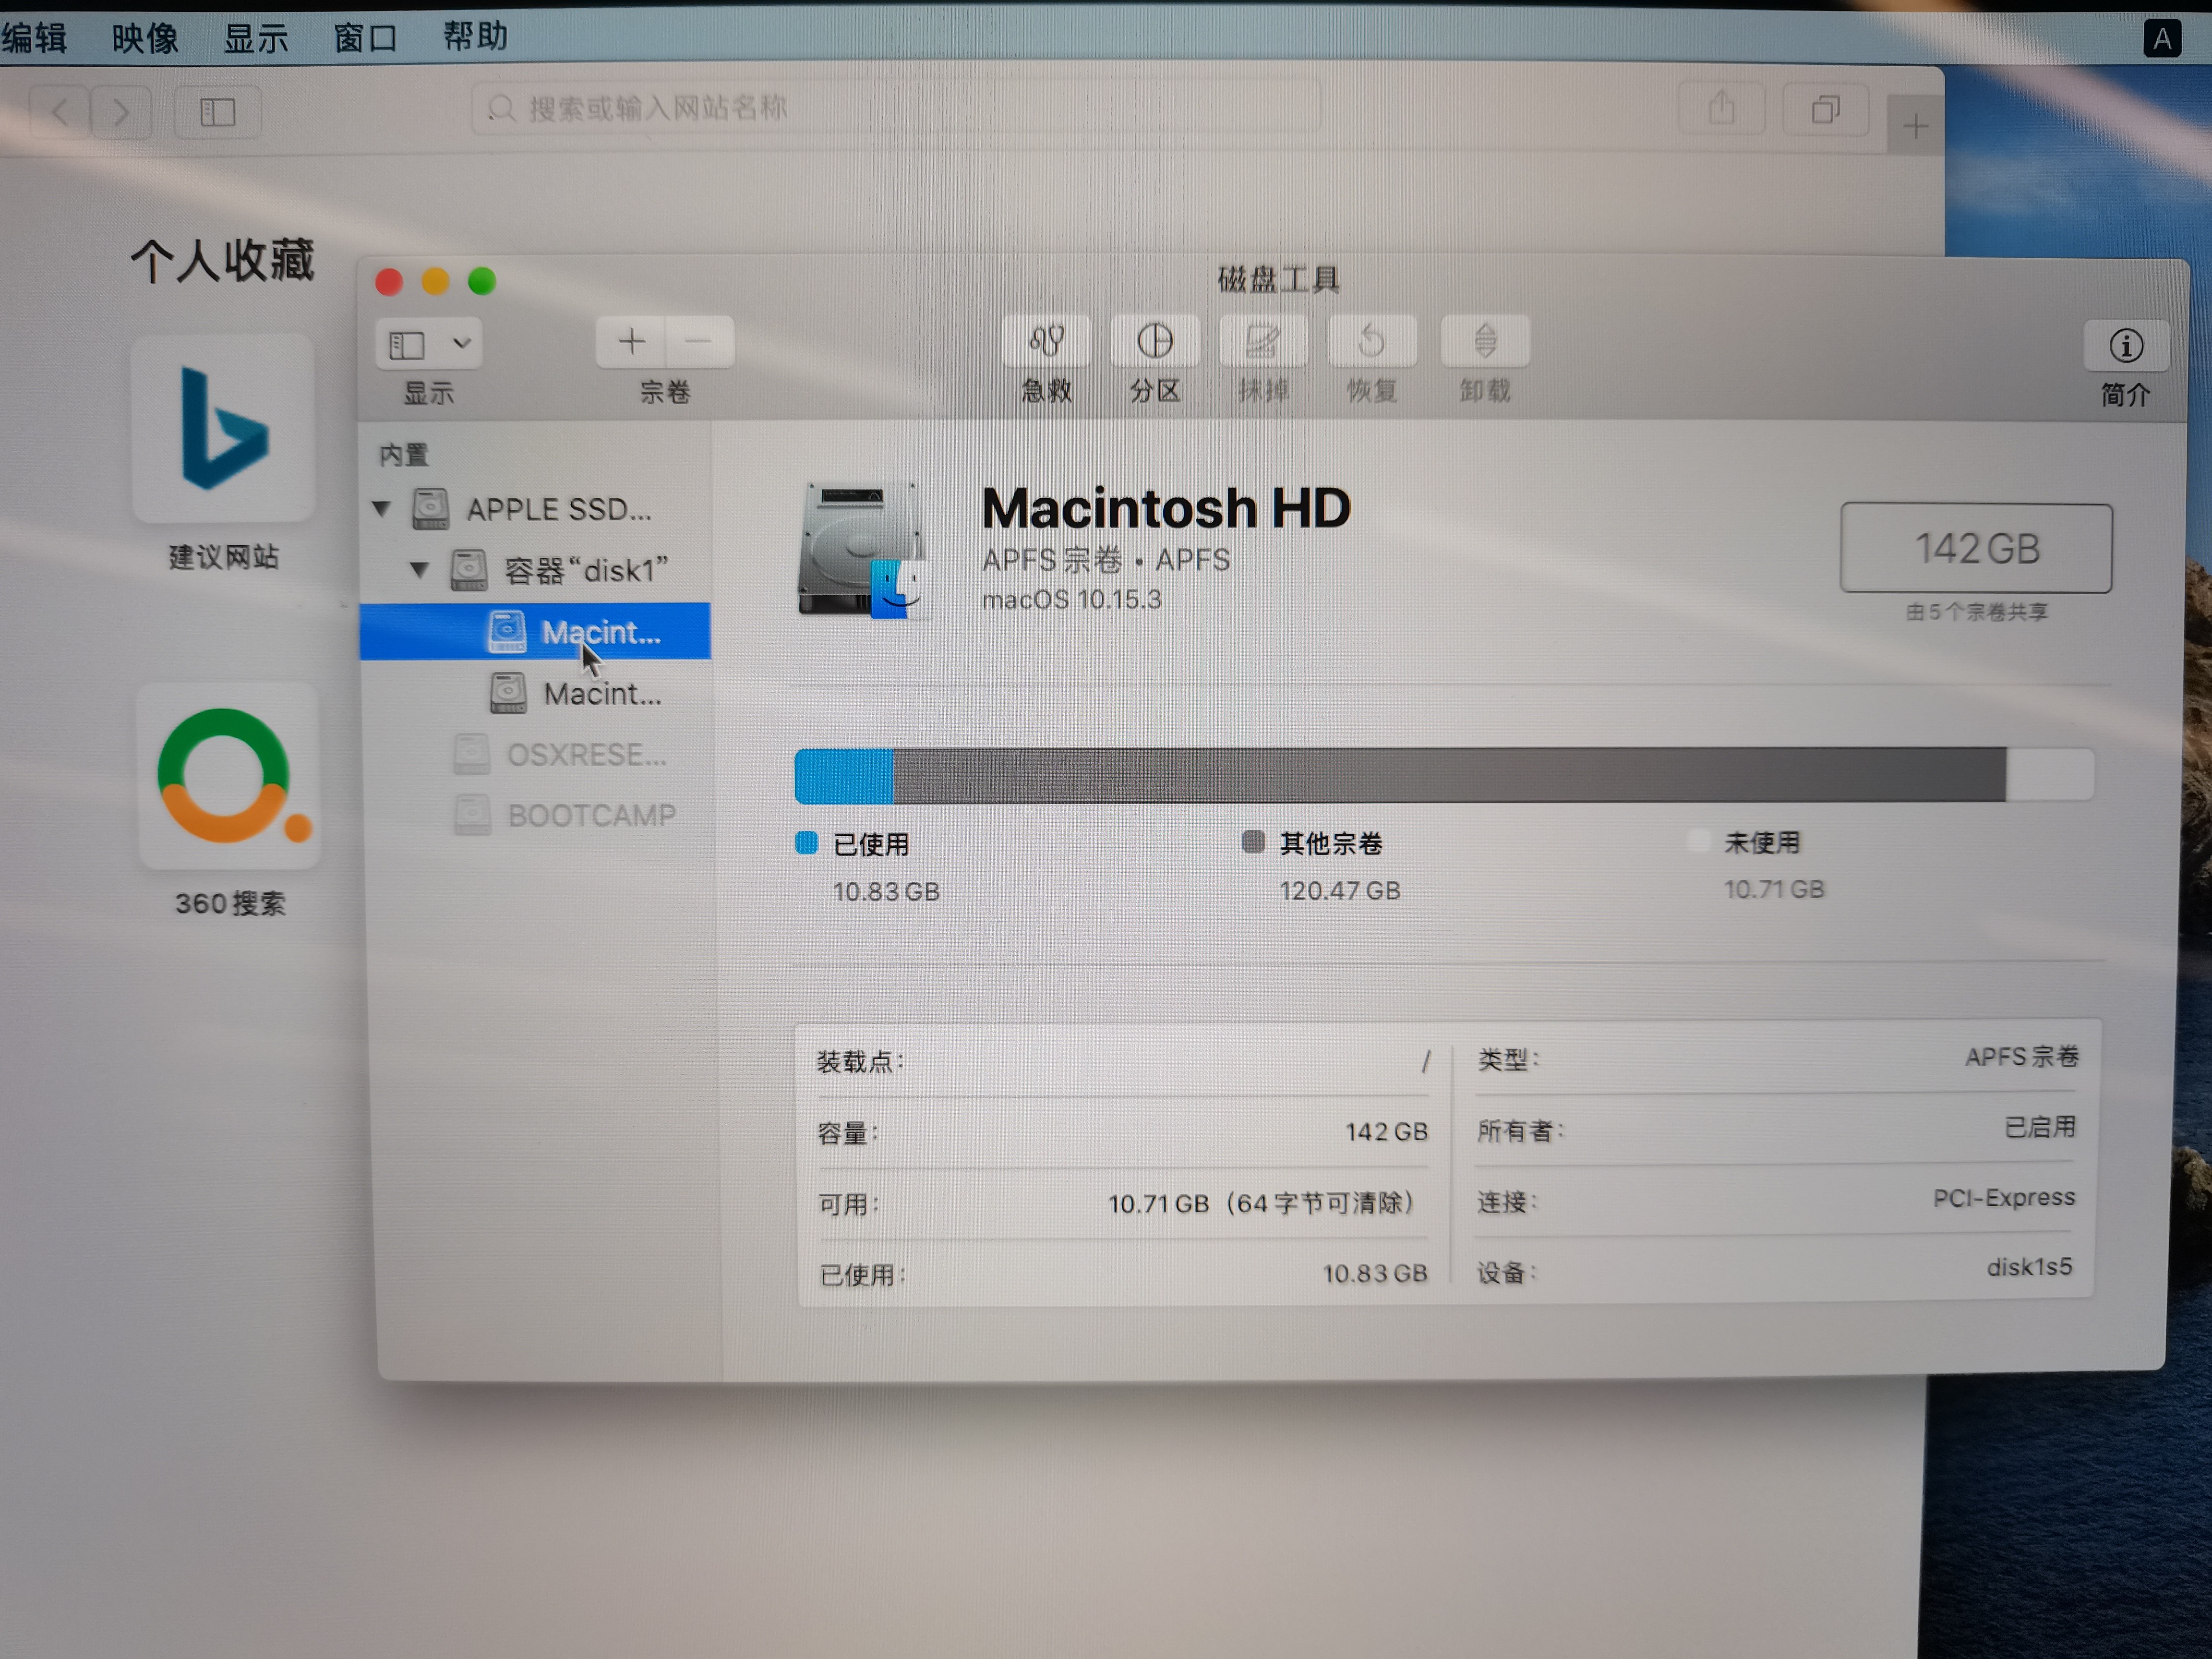Open the 帮助 (Help) menu
Image resolution: width=2212 pixels, height=1659 pixels.
click(476, 37)
